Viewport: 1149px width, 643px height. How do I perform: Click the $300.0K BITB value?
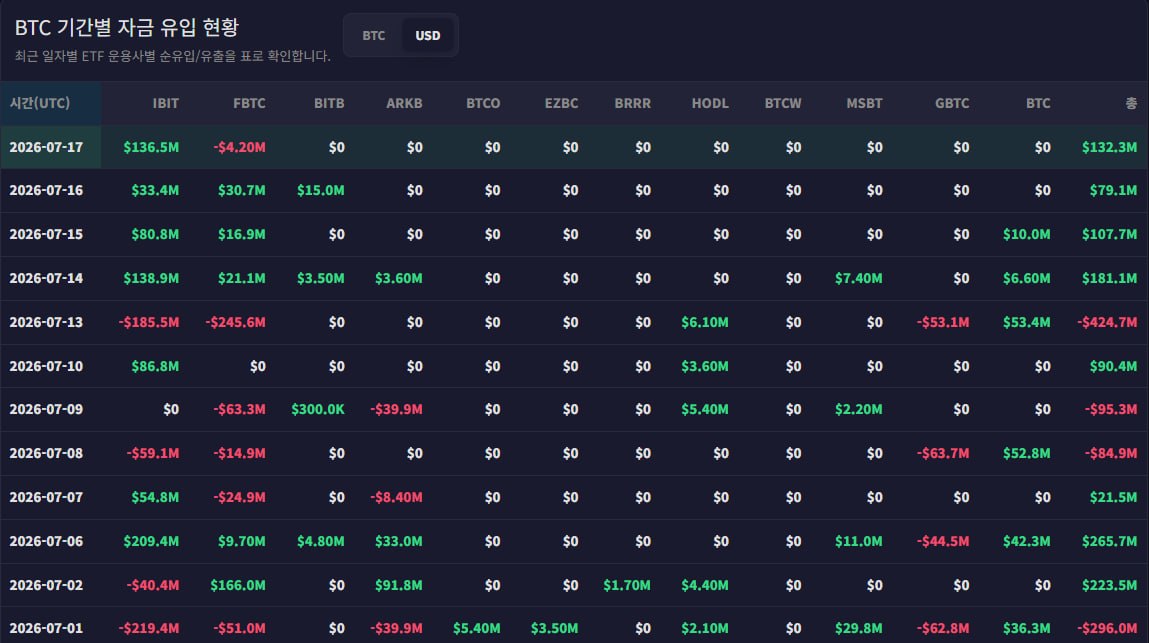click(318, 410)
